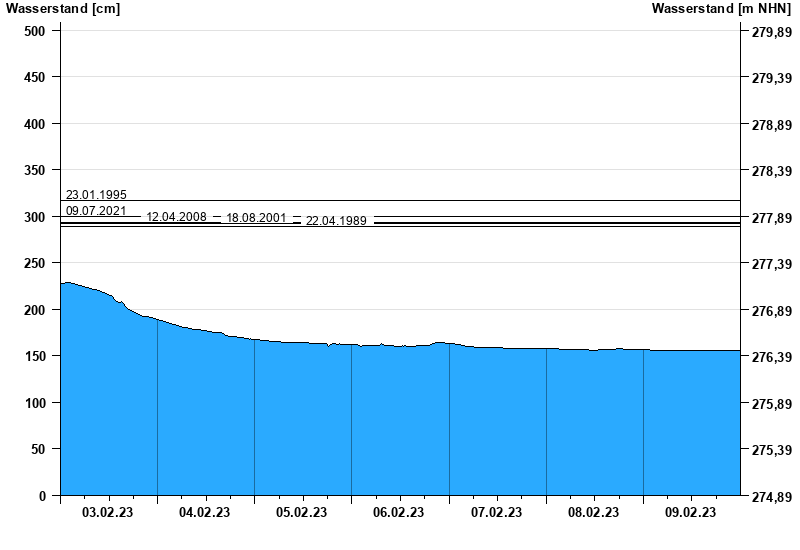Image resolution: width=800 pixels, height=550 pixels.
Task: Click the 09.02.23 date axis label
Action: coord(691,513)
